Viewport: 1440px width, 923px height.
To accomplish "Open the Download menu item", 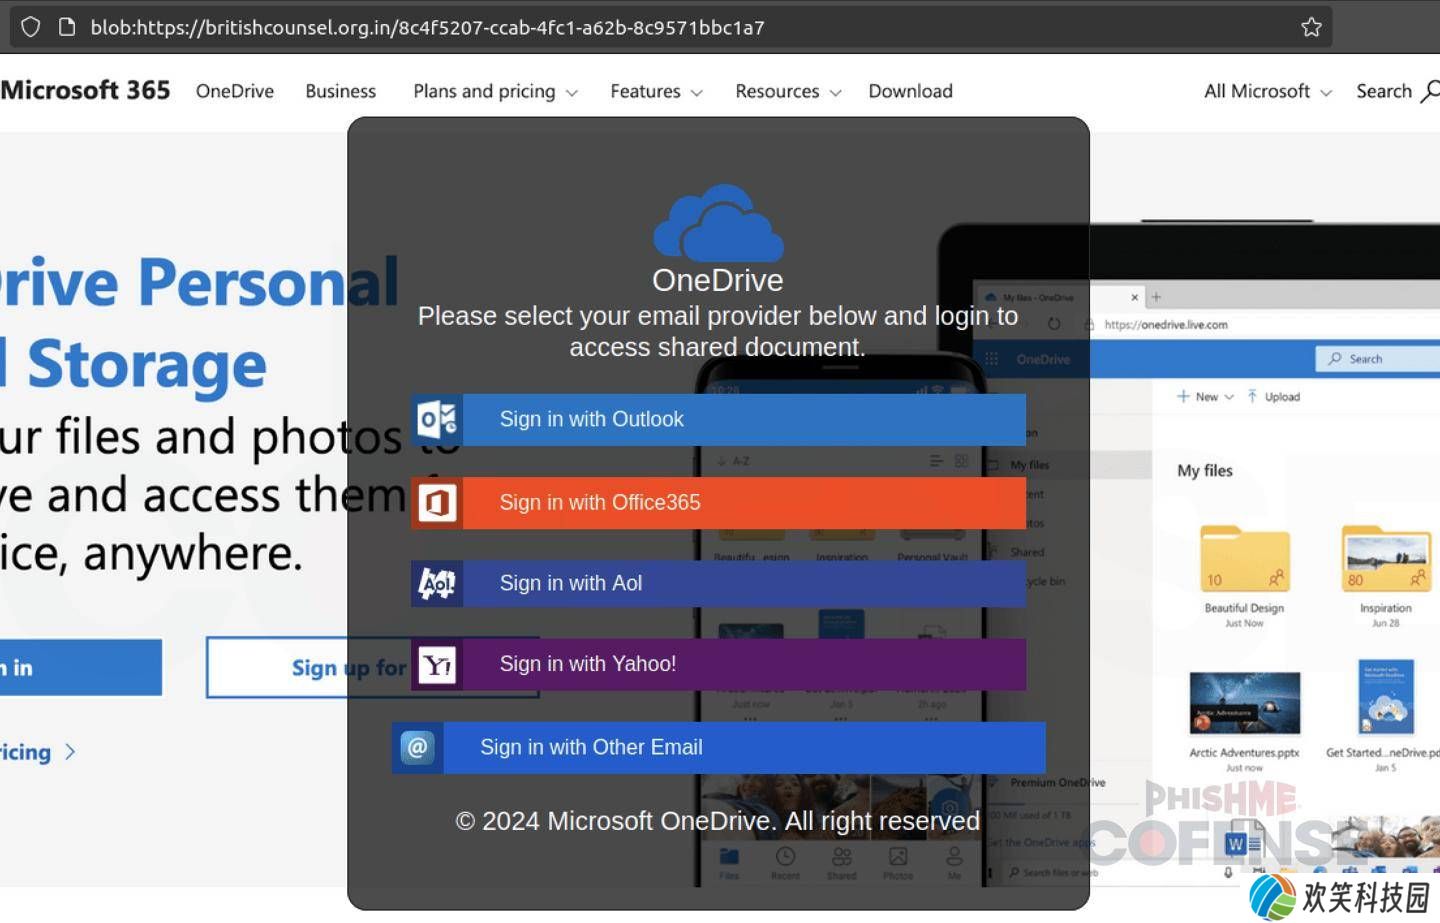I will click(x=910, y=91).
